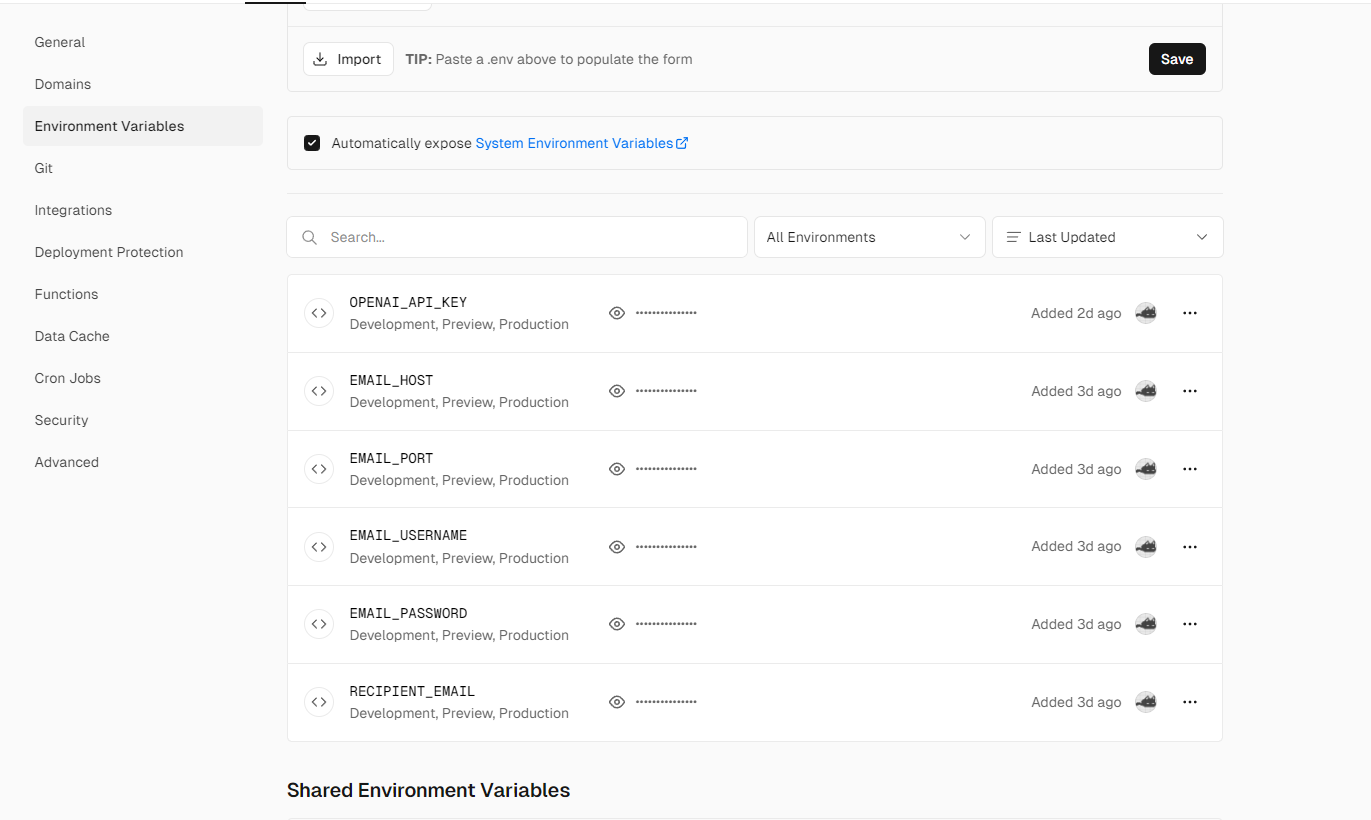Reveal the EMAIL_HOST value with eye icon
This screenshot has height=820, width=1371.
(x=617, y=391)
